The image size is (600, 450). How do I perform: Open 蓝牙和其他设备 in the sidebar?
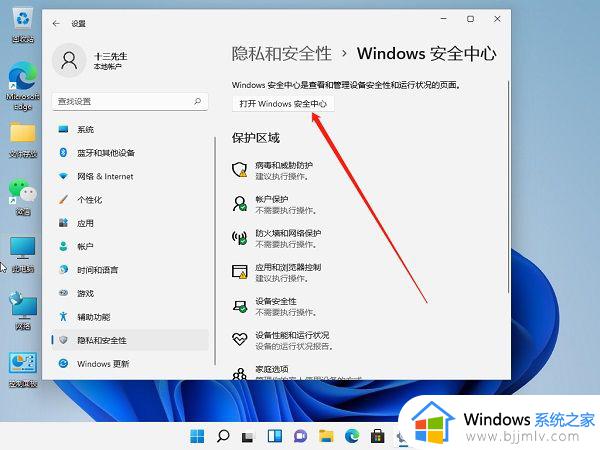click(x=106, y=153)
